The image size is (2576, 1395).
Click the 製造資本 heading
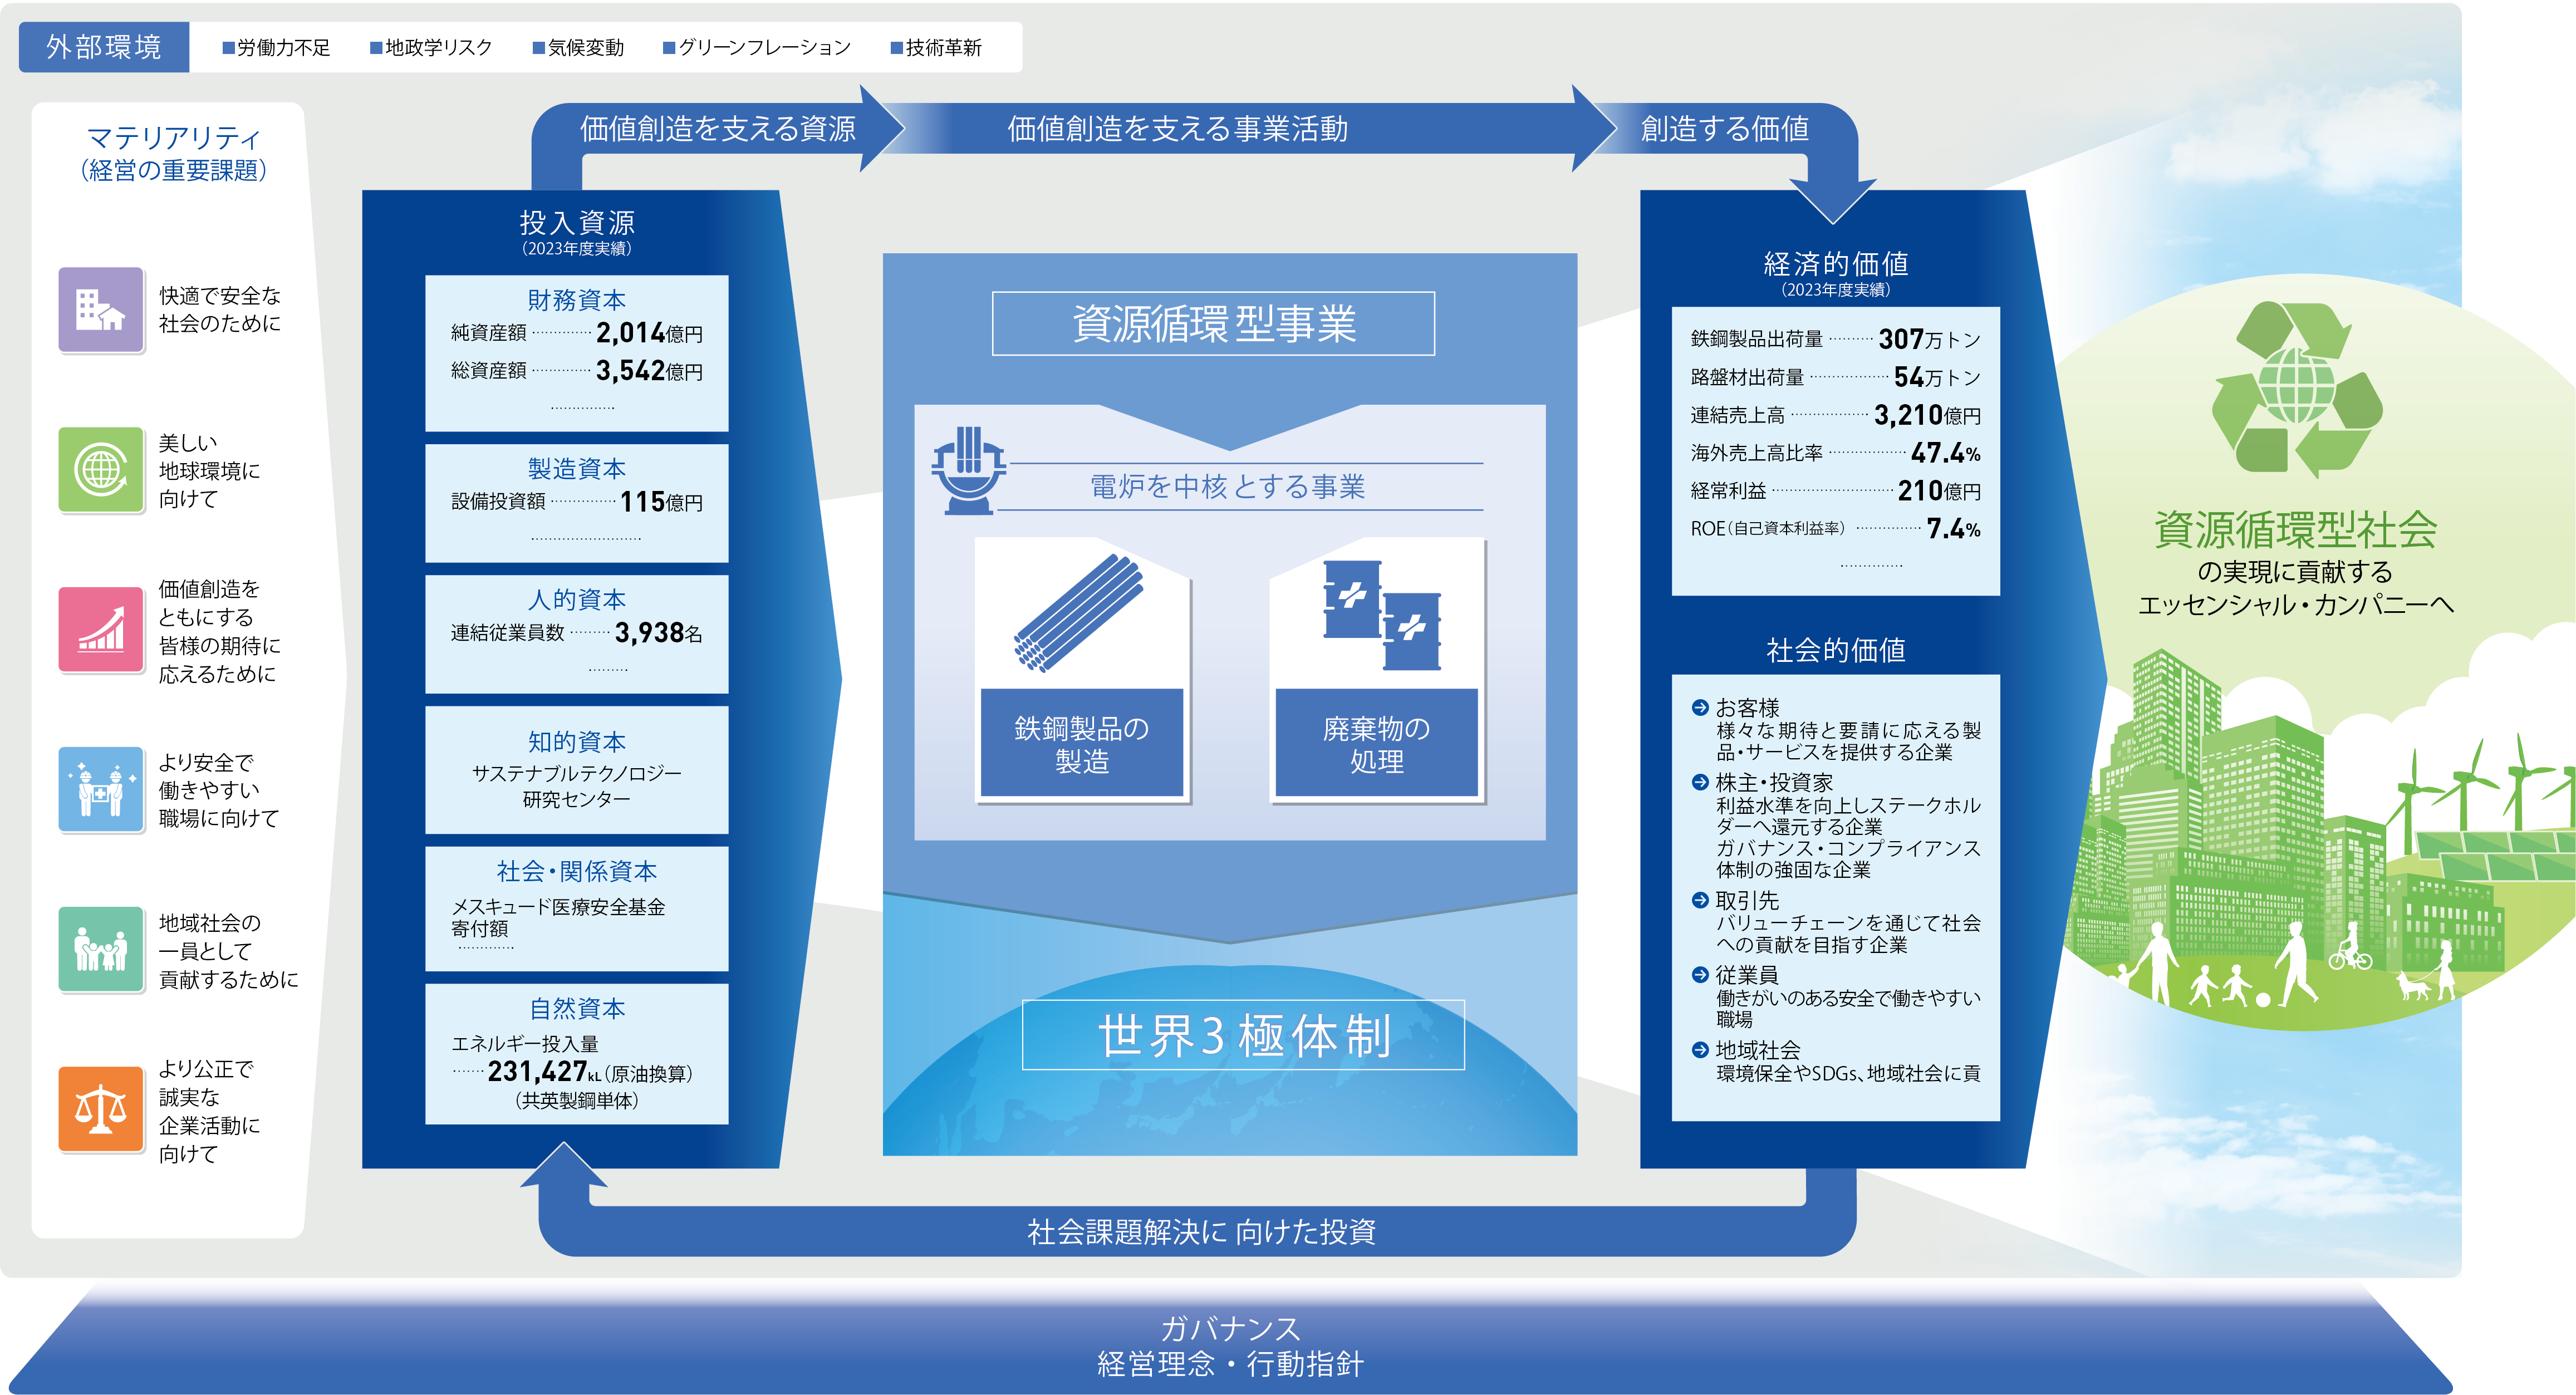pos(577,468)
